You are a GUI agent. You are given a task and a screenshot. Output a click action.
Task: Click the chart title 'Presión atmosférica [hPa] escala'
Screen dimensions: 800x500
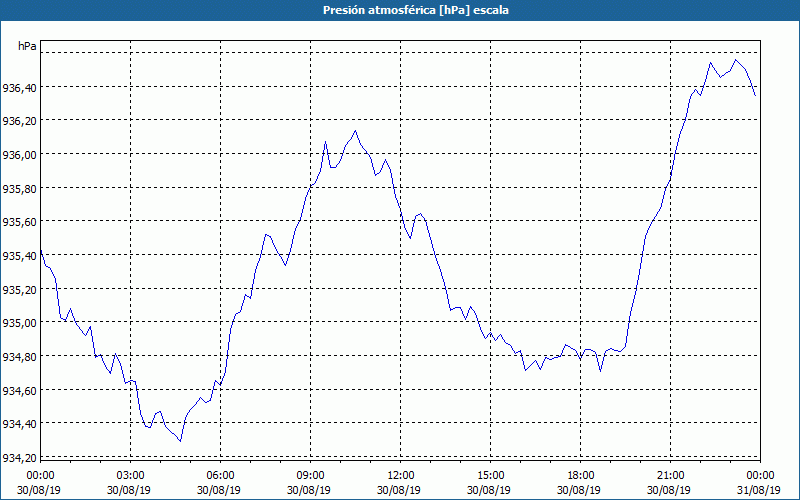pos(416,10)
